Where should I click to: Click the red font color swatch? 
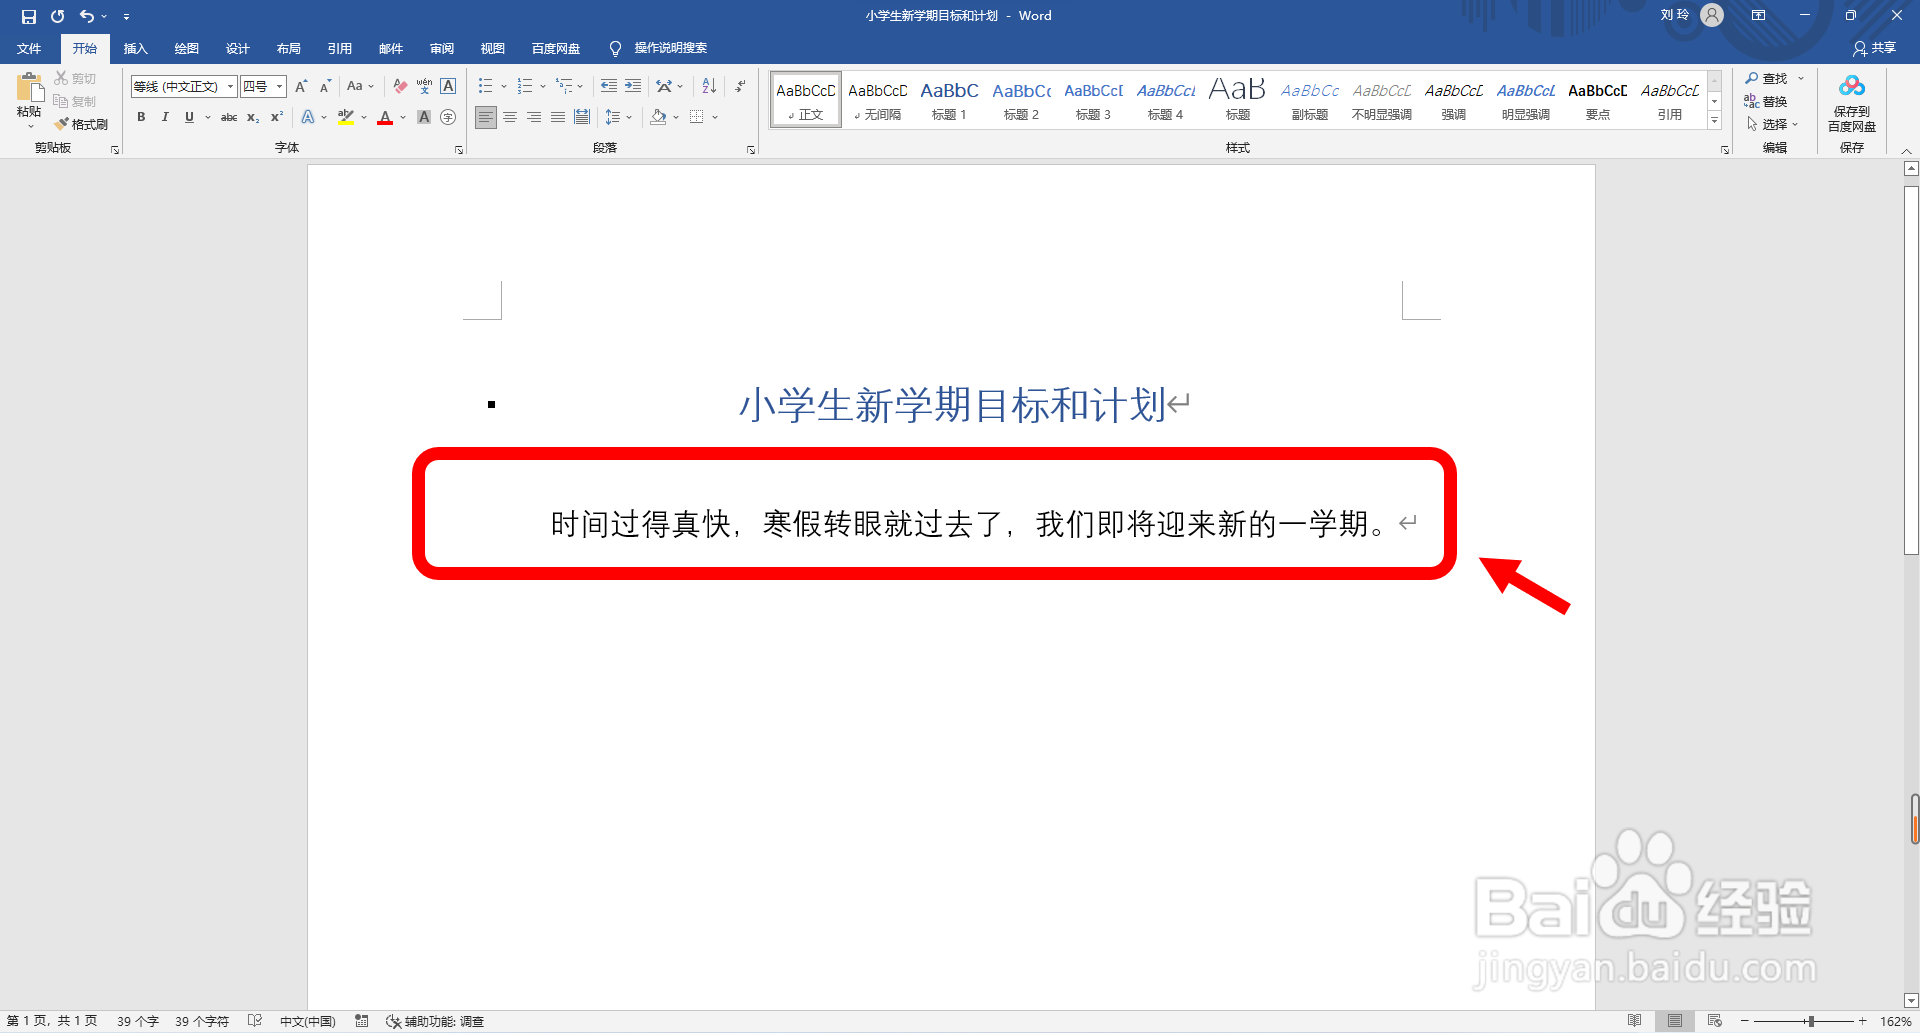pyautogui.click(x=384, y=122)
